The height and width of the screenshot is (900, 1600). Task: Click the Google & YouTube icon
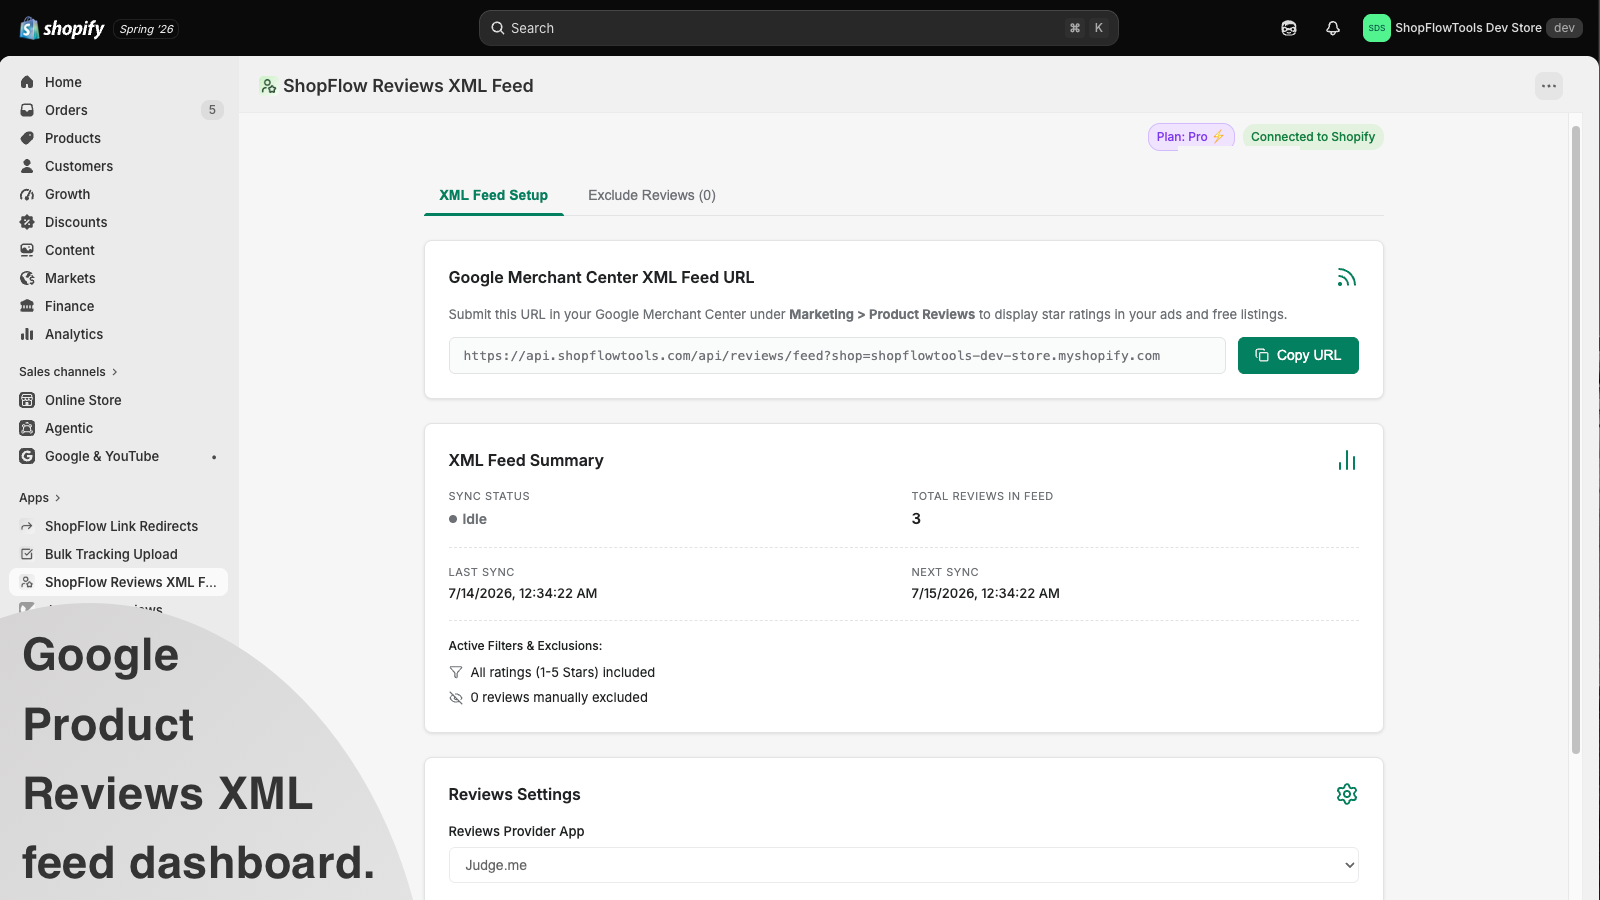[27, 456]
